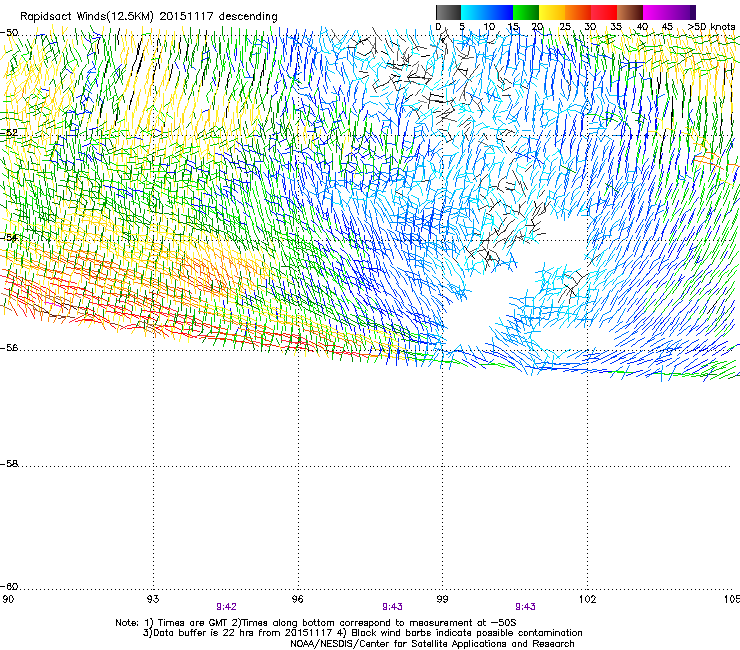Screen dimensions: 740x650
Task: Click the '-52' latitude axis label
Action: click(x=9, y=133)
